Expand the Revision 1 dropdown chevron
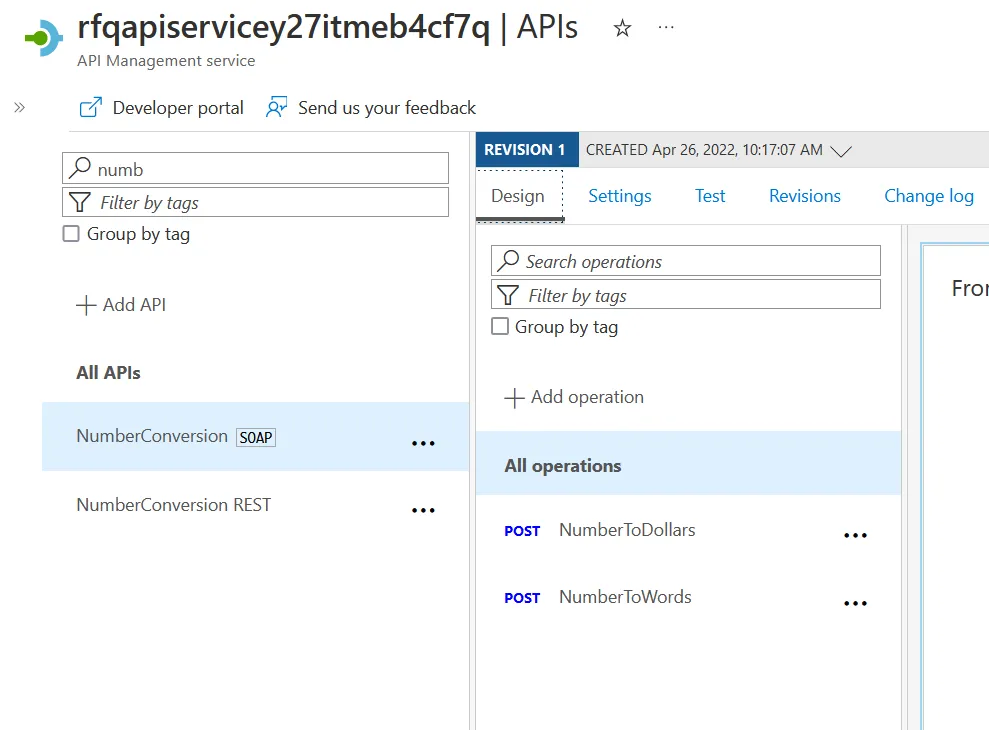 point(842,151)
